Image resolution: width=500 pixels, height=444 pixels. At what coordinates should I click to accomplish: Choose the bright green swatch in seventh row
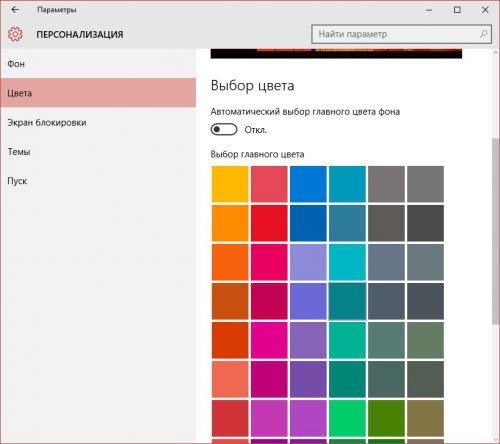click(x=347, y=418)
